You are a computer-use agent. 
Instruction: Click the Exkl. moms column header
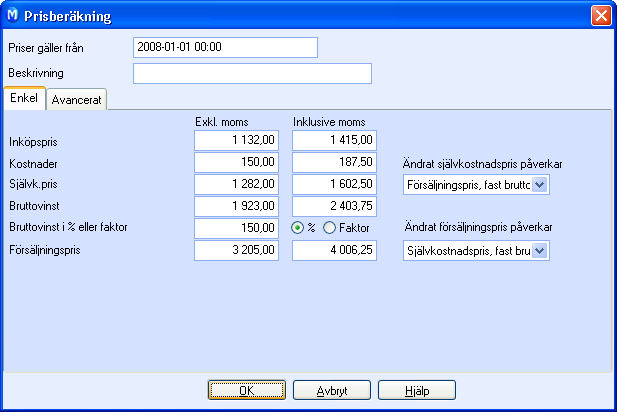coord(222,122)
